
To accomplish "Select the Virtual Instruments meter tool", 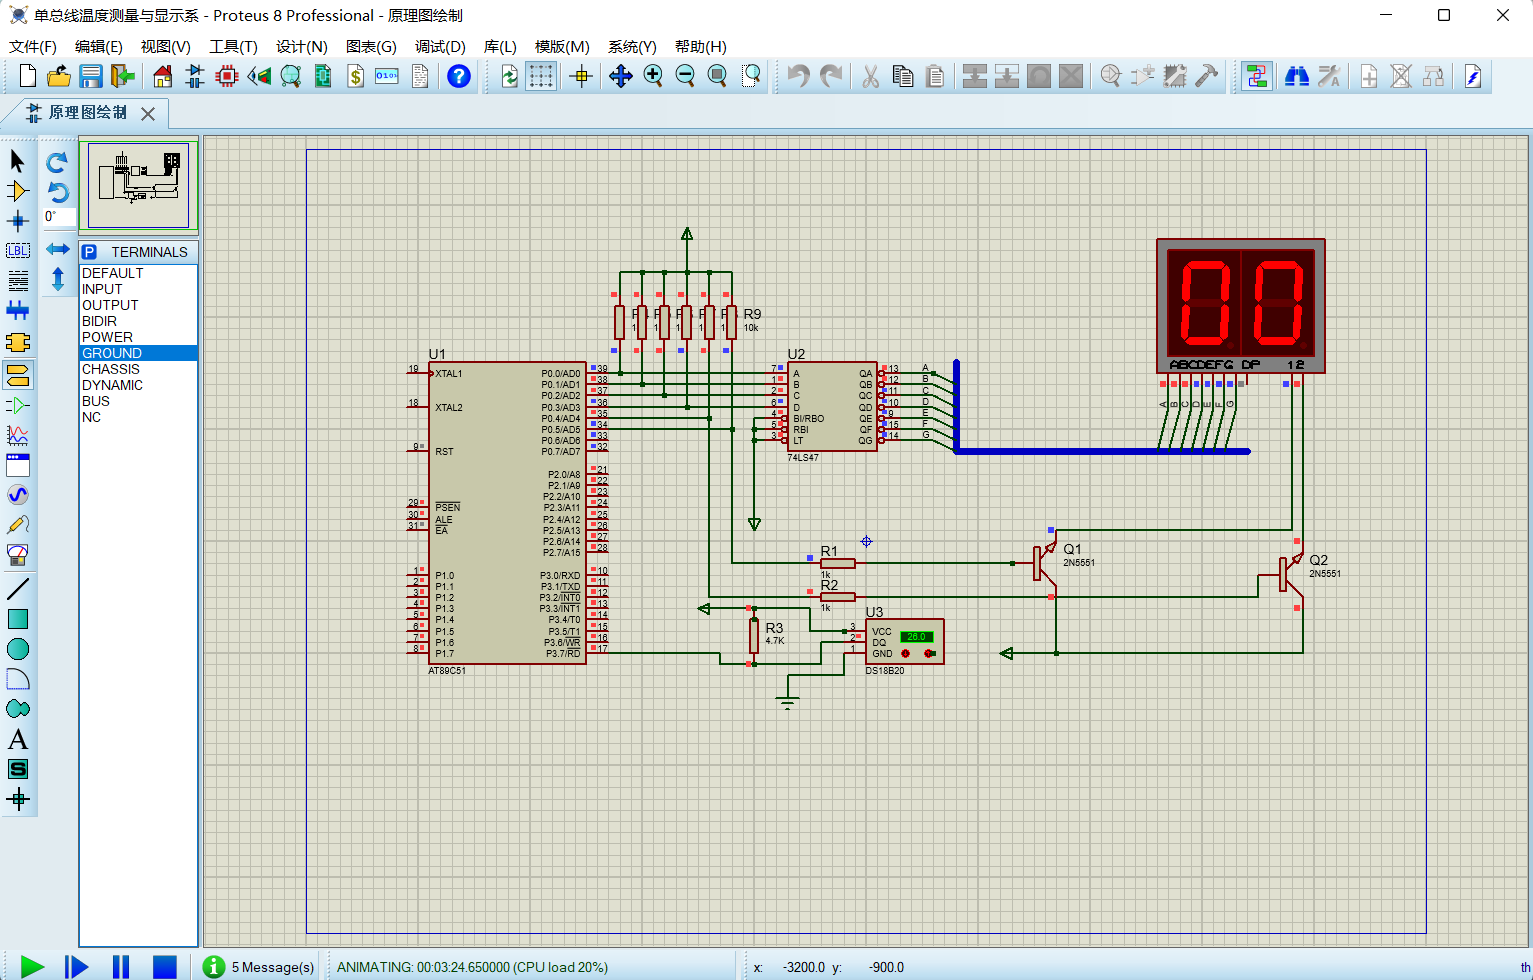I will [x=18, y=555].
